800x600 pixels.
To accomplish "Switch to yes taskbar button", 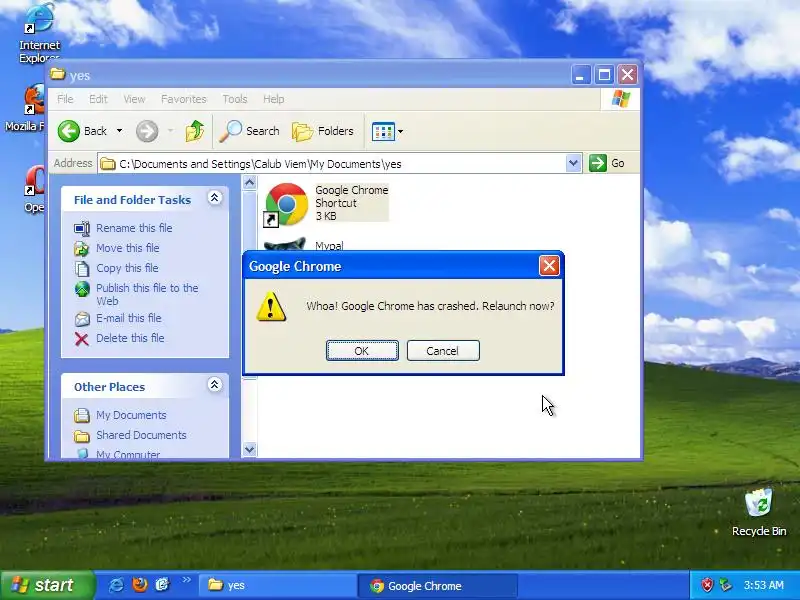I will click(x=276, y=585).
